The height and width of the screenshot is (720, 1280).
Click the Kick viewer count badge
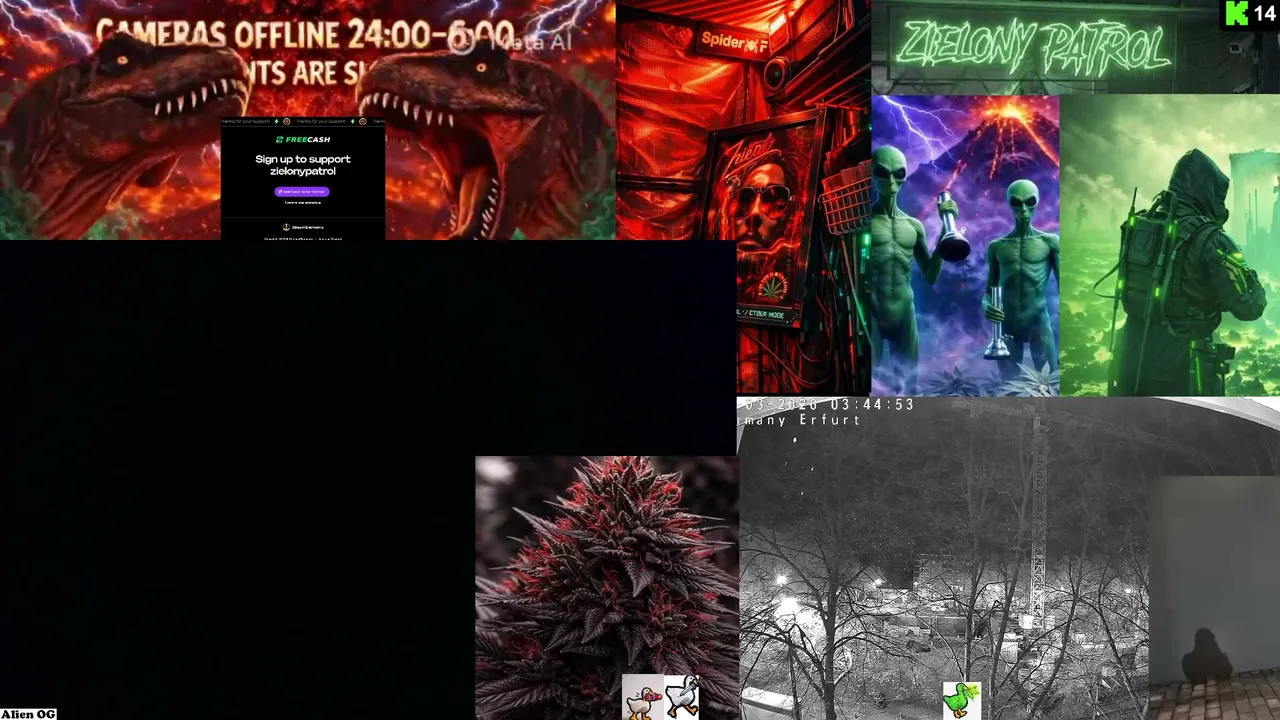(1250, 14)
